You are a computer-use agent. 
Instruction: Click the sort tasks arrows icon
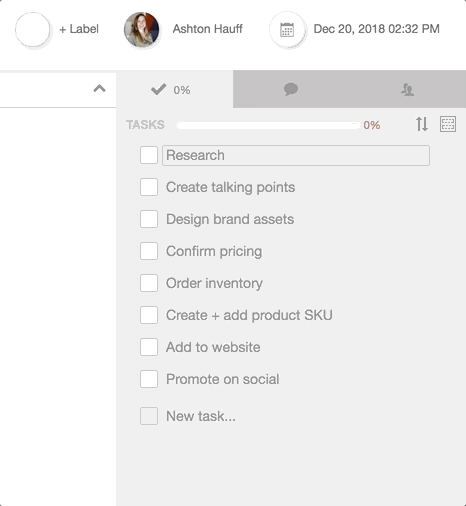(x=422, y=124)
